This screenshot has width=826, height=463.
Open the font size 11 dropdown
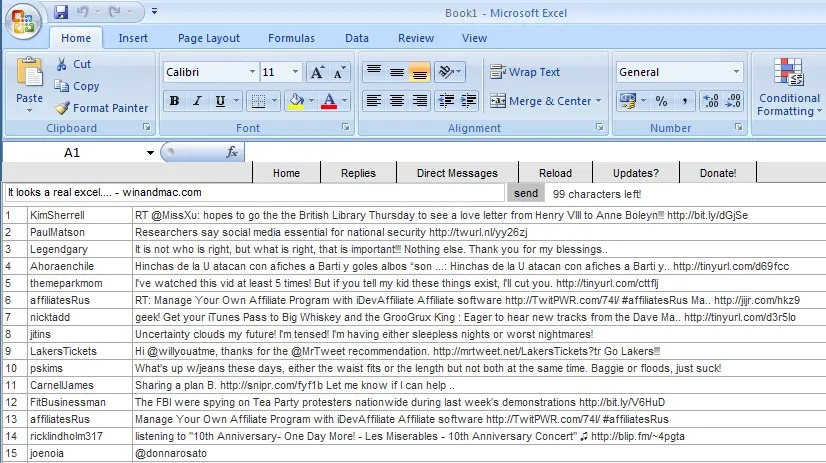click(295, 72)
